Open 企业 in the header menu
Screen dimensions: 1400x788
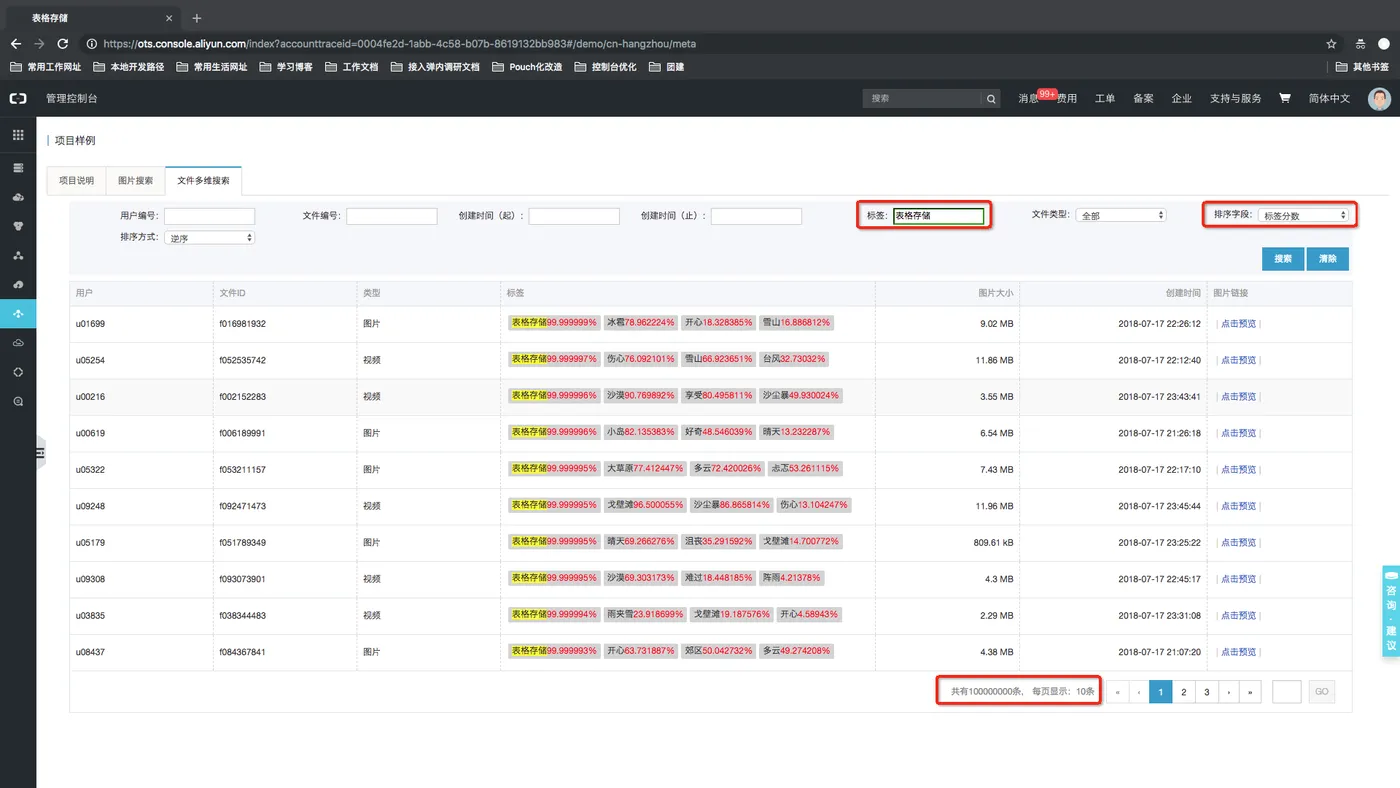[1181, 98]
